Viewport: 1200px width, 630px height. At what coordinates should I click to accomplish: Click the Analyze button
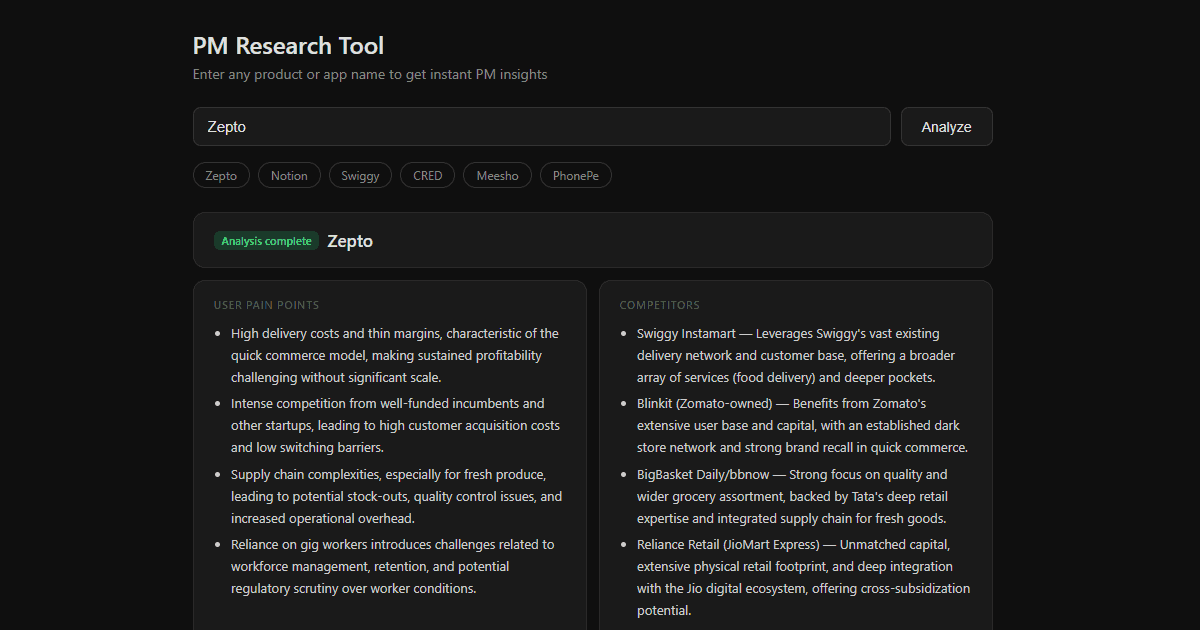[946, 127]
